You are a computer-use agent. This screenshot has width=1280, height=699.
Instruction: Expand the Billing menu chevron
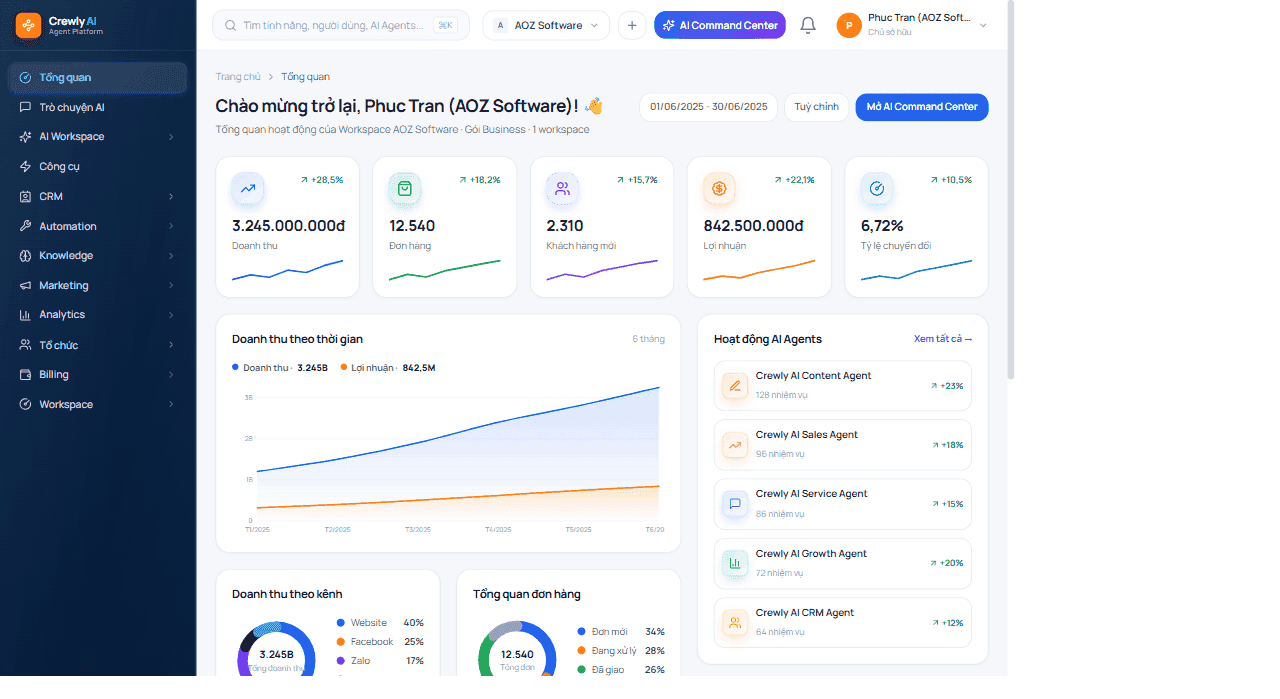(x=171, y=375)
